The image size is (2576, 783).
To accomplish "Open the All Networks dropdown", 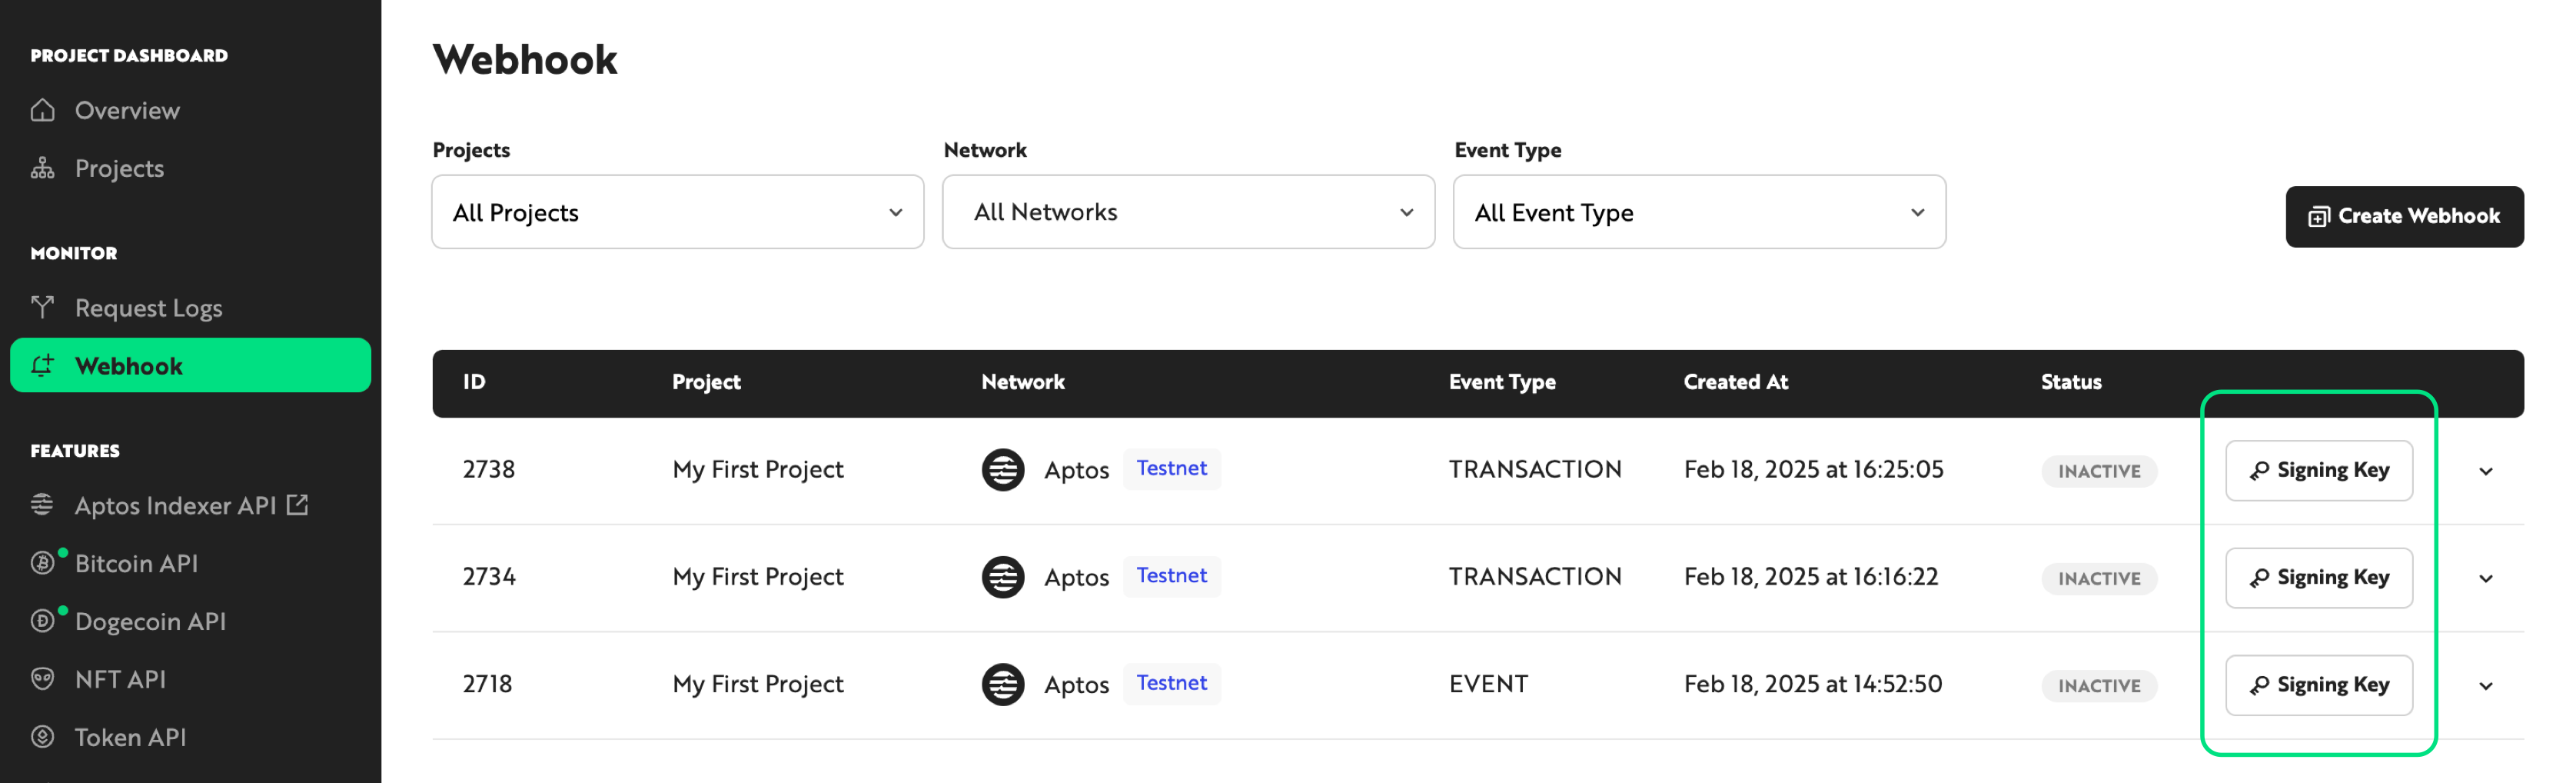I will coord(1187,212).
